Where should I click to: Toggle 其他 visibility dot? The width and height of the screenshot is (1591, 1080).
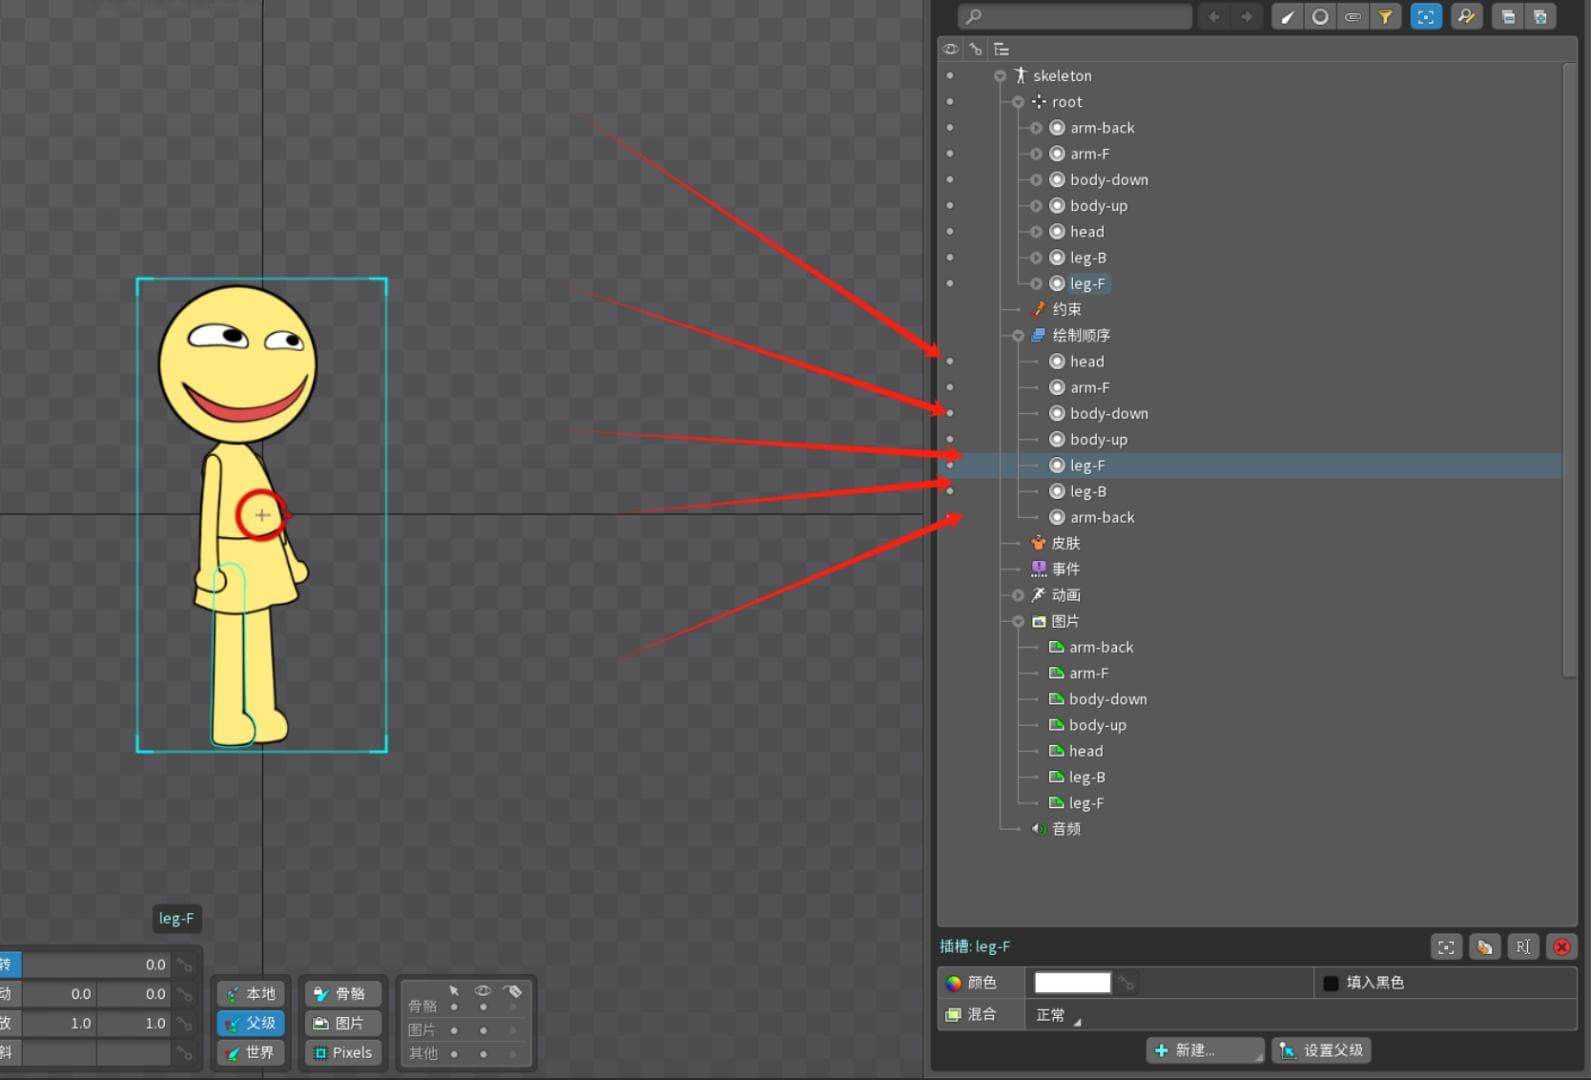click(483, 1054)
